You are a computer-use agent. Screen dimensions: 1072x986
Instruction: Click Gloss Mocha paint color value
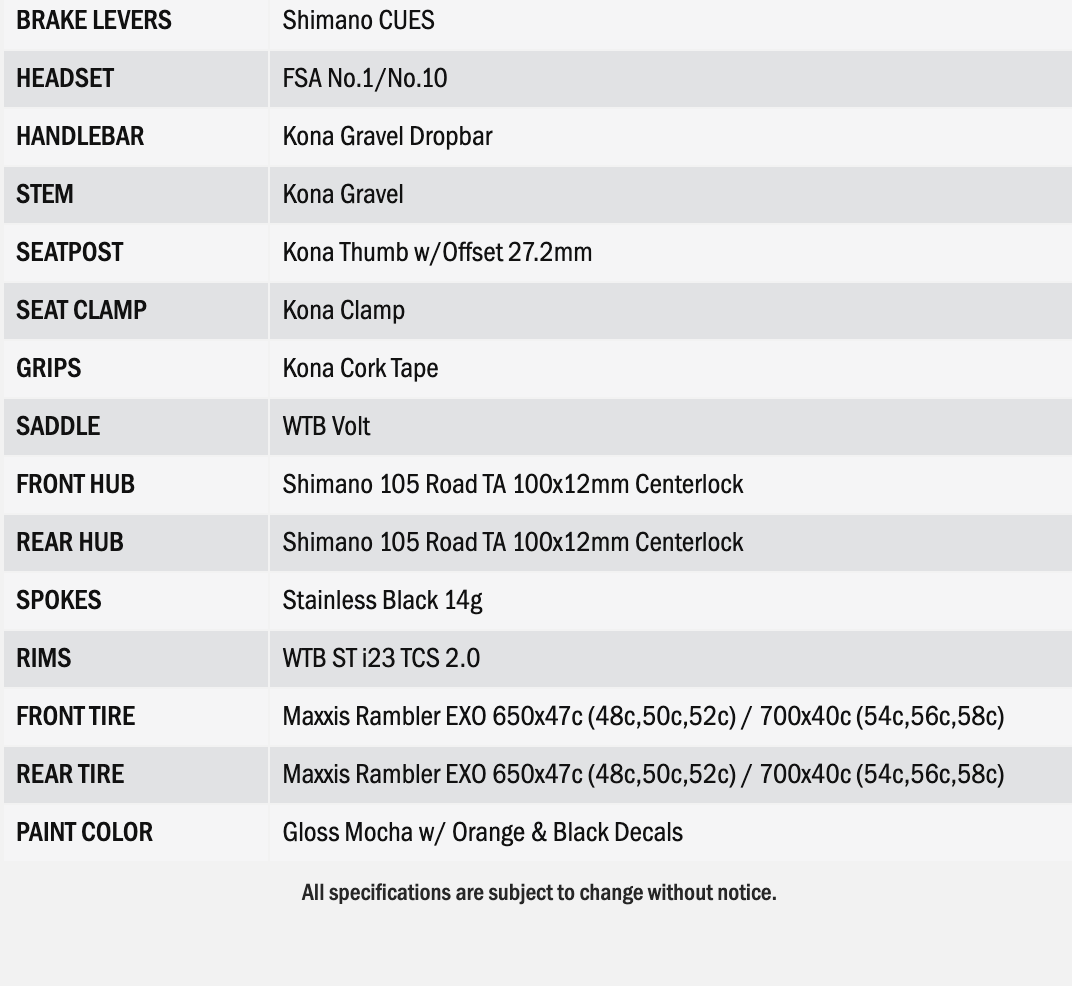click(x=482, y=833)
